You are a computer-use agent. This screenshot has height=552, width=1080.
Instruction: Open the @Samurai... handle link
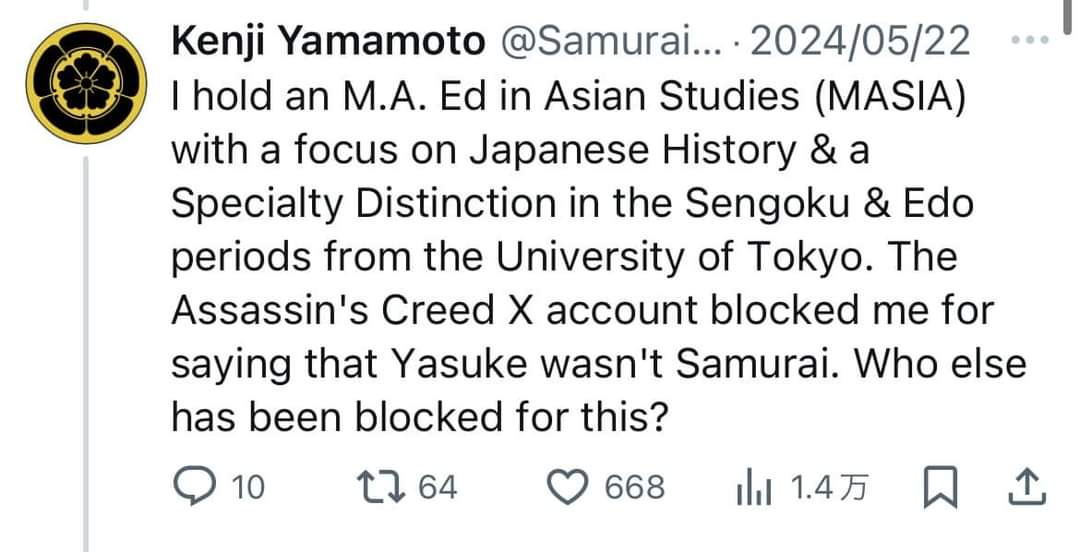[609, 41]
